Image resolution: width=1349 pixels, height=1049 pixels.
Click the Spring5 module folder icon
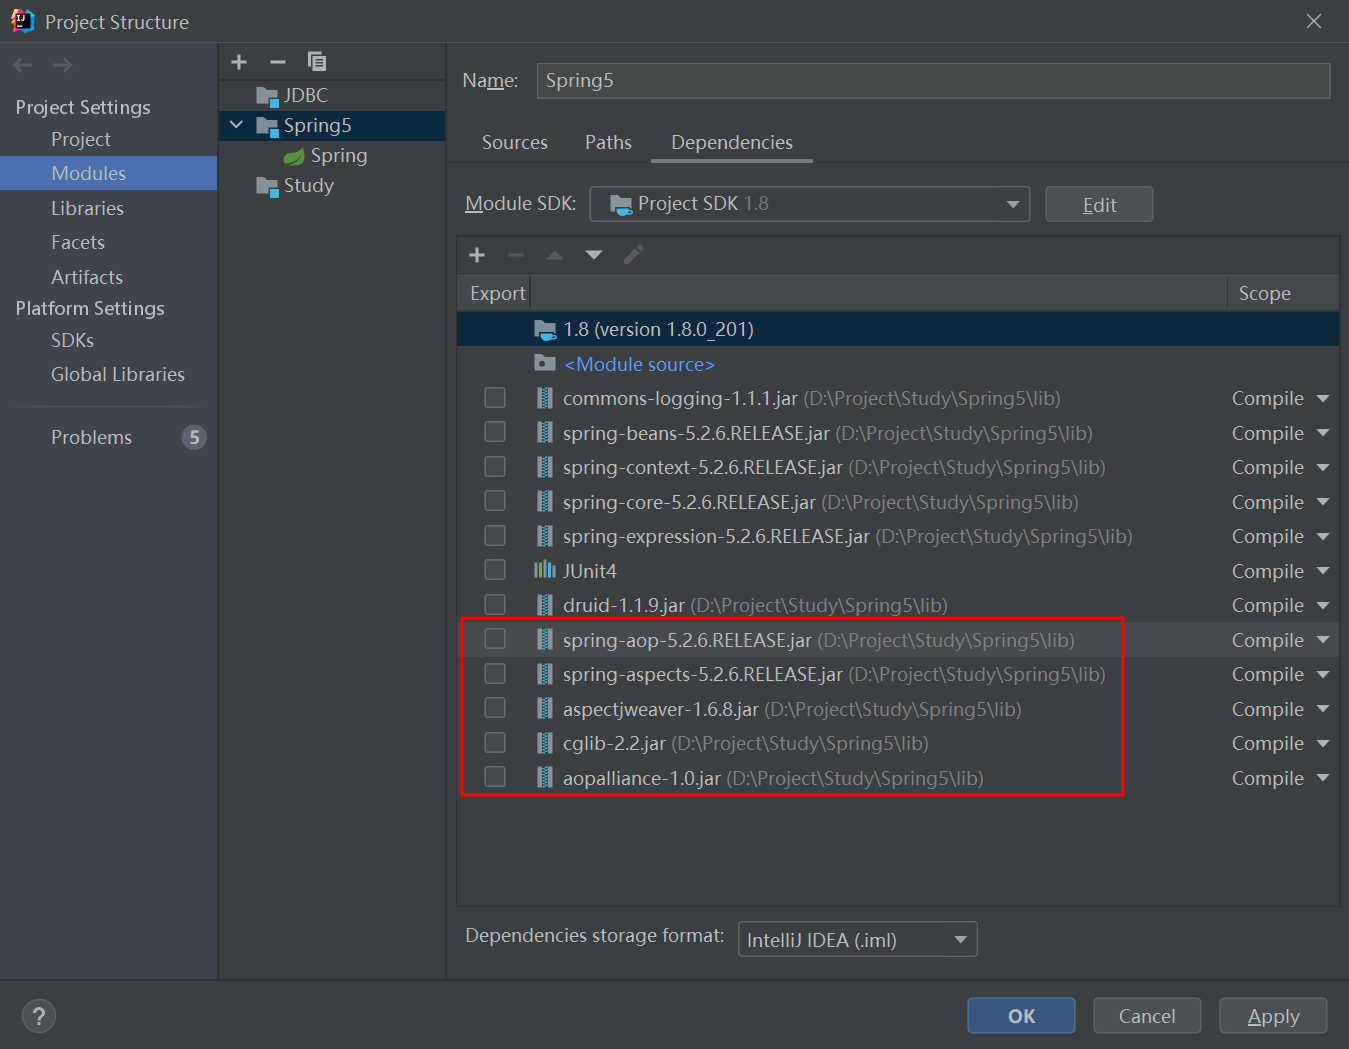click(x=267, y=126)
